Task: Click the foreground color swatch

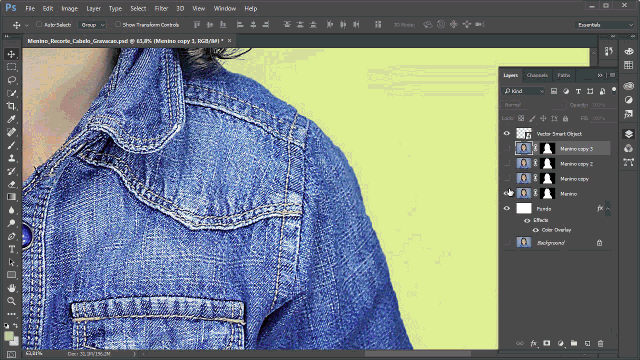Action: (9, 336)
